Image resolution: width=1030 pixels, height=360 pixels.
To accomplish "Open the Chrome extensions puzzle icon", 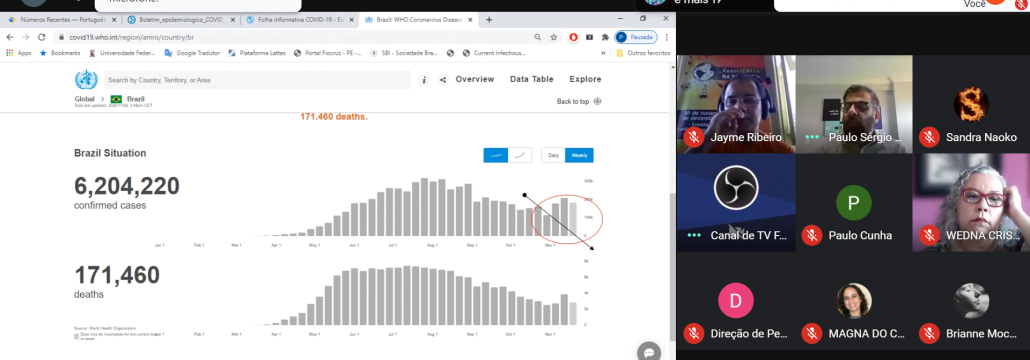I will pyautogui.click(x=606, y=37).
